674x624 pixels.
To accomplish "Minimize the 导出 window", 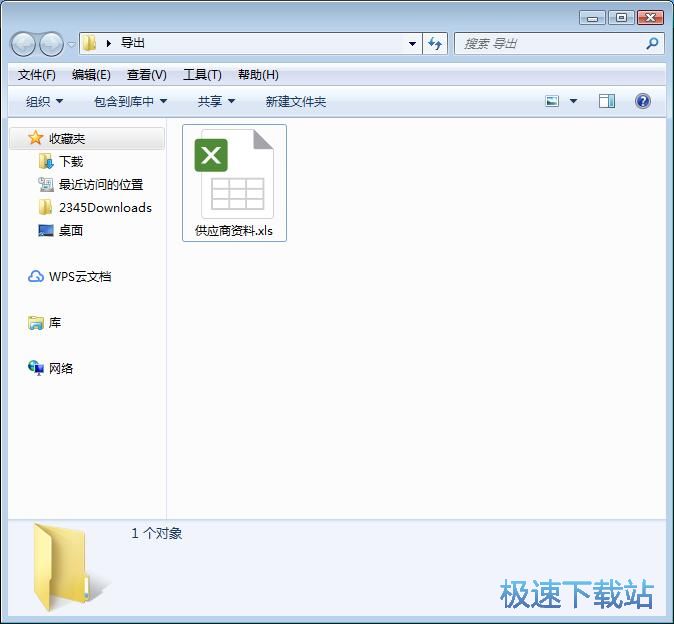I will pos(592,18).
